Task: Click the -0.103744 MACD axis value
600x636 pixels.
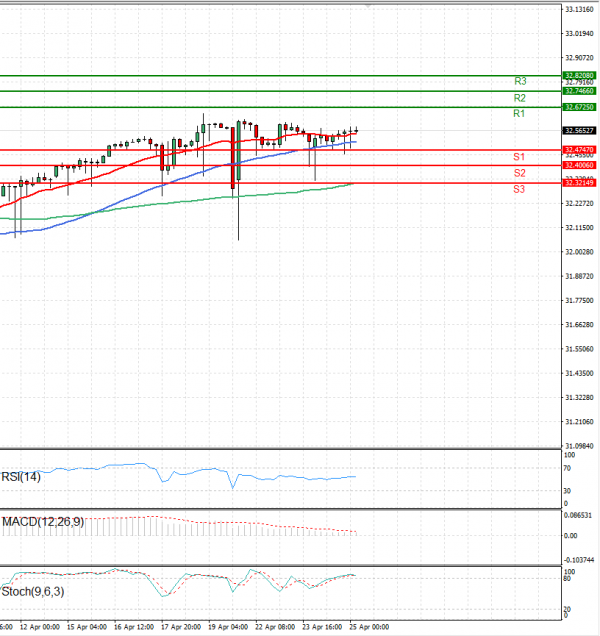Action: pyautogui.click(x=579, y=560)
